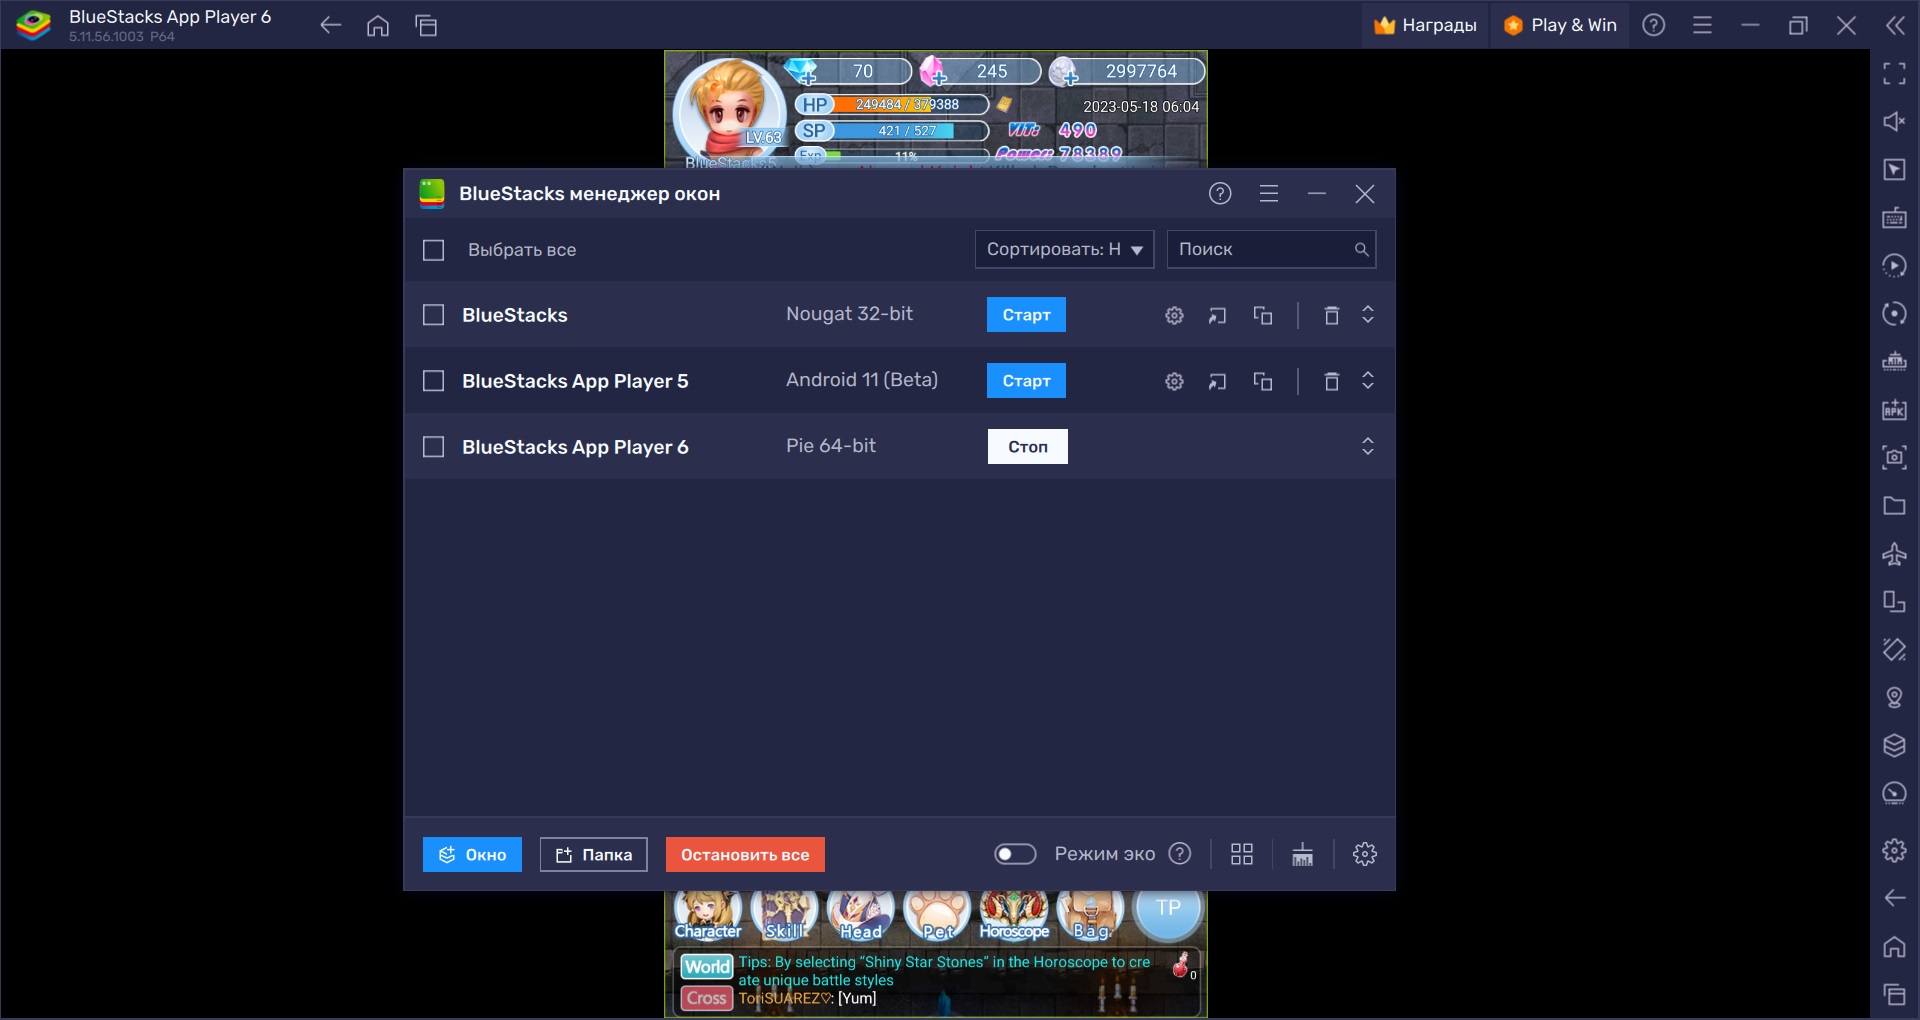1920x1020 pixels.
Task: Arrange instance windows with grid icon
Action: 1242,854
